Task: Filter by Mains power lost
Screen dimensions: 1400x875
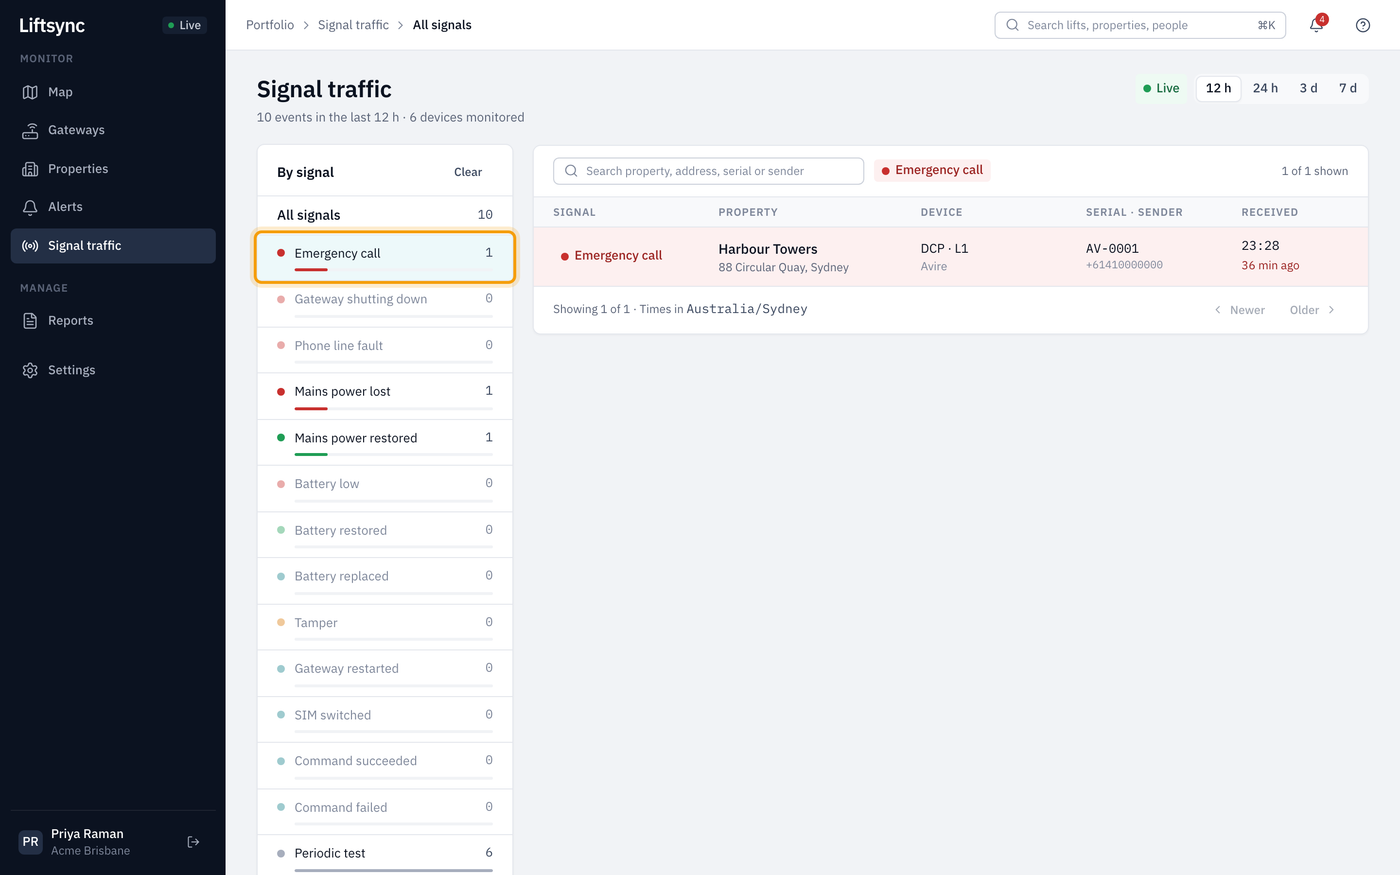Action: pos(385,396)
